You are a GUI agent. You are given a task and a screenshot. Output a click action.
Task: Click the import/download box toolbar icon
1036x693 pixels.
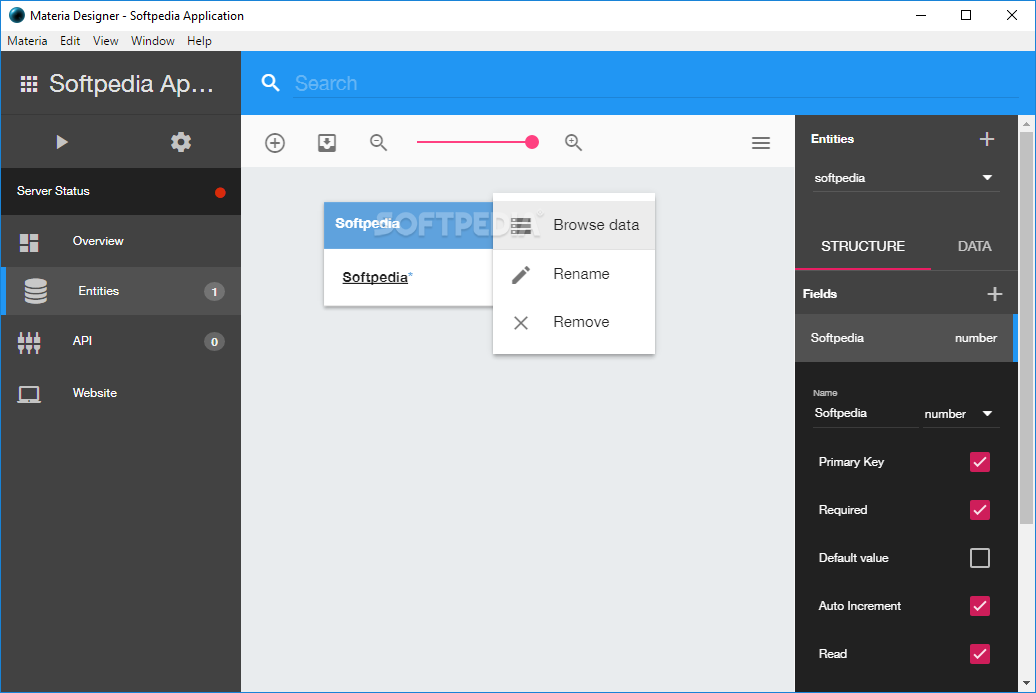327,143
